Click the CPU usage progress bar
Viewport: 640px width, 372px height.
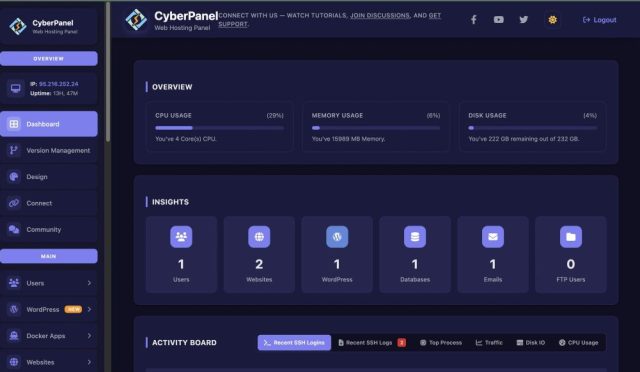click(219, 128)
